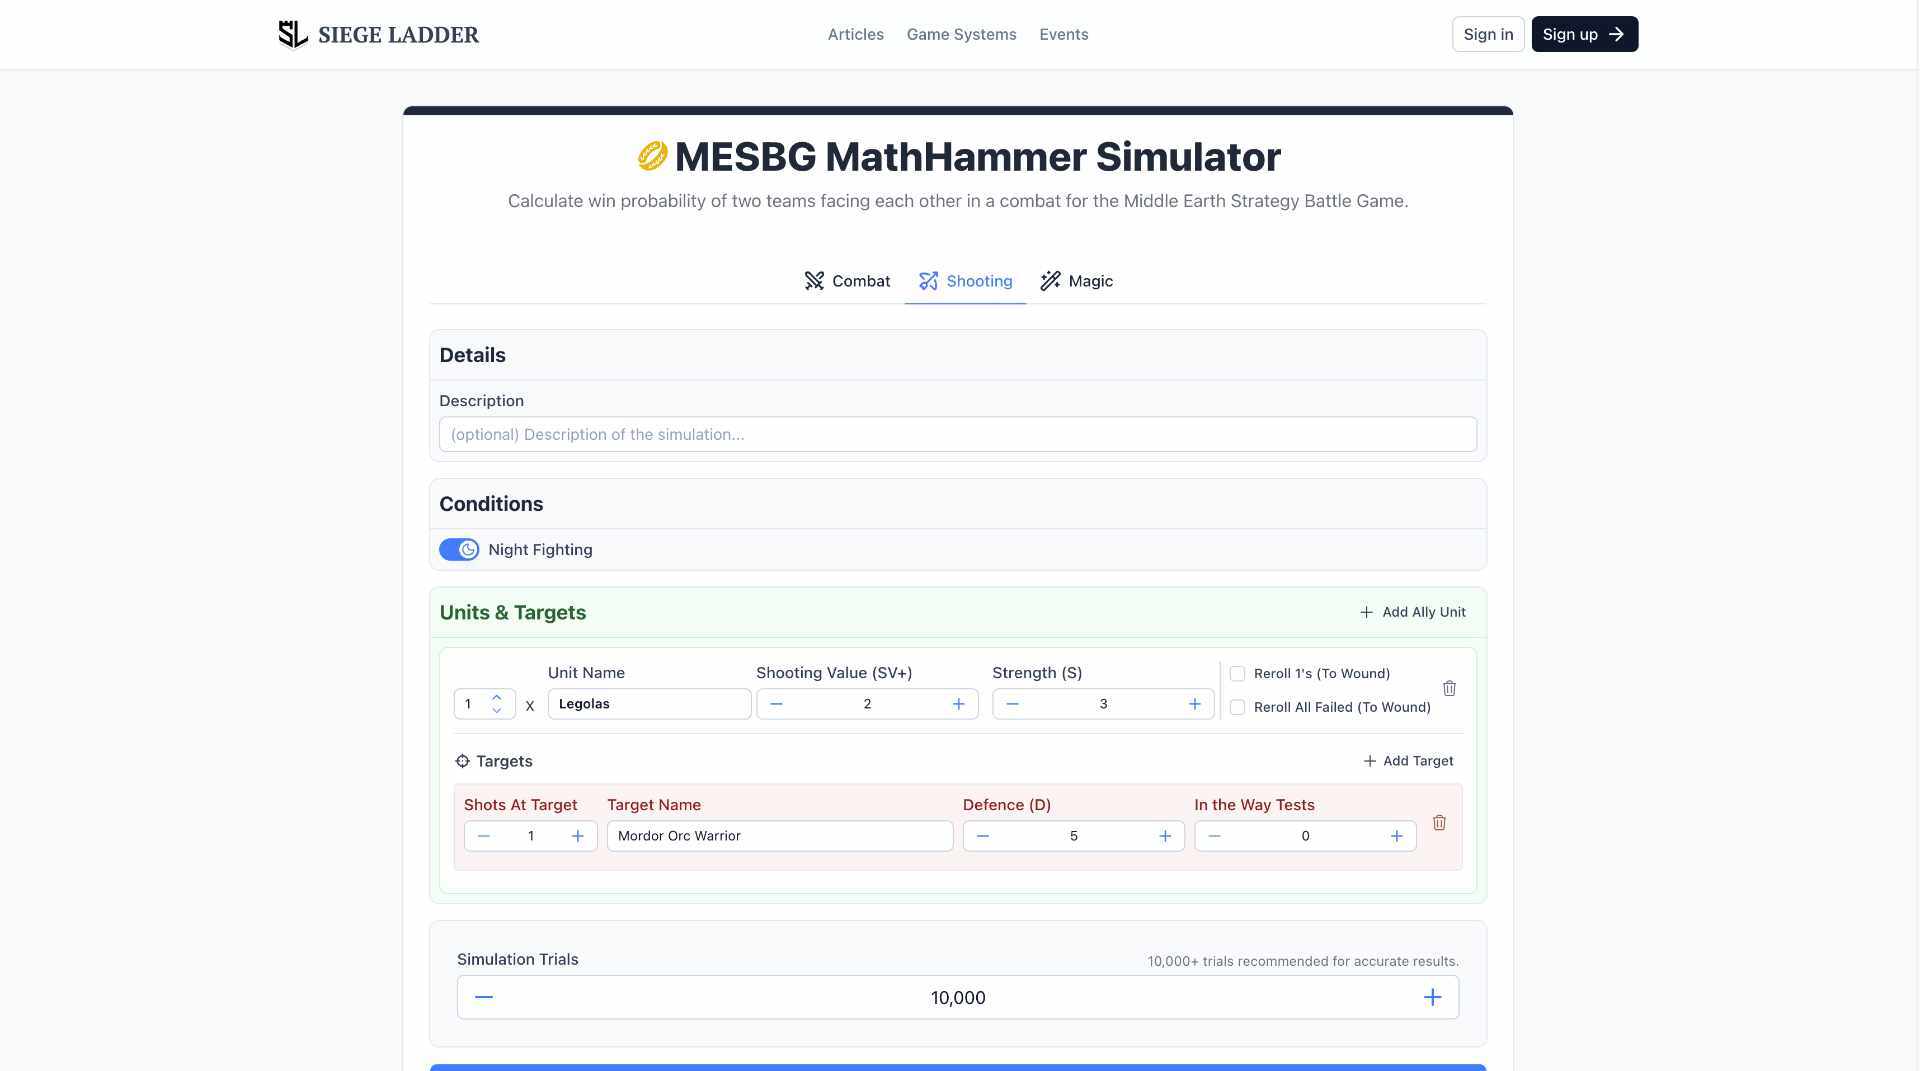
Task: Turn off Night Fighting toggle
Action: tap(459, 550)
